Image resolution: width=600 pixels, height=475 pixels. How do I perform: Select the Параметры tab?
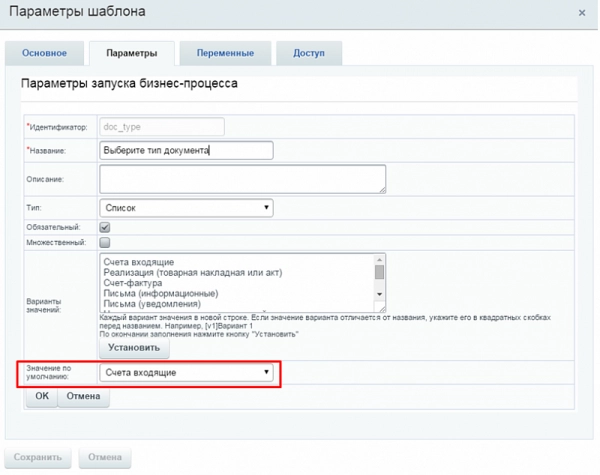(130, 53)
